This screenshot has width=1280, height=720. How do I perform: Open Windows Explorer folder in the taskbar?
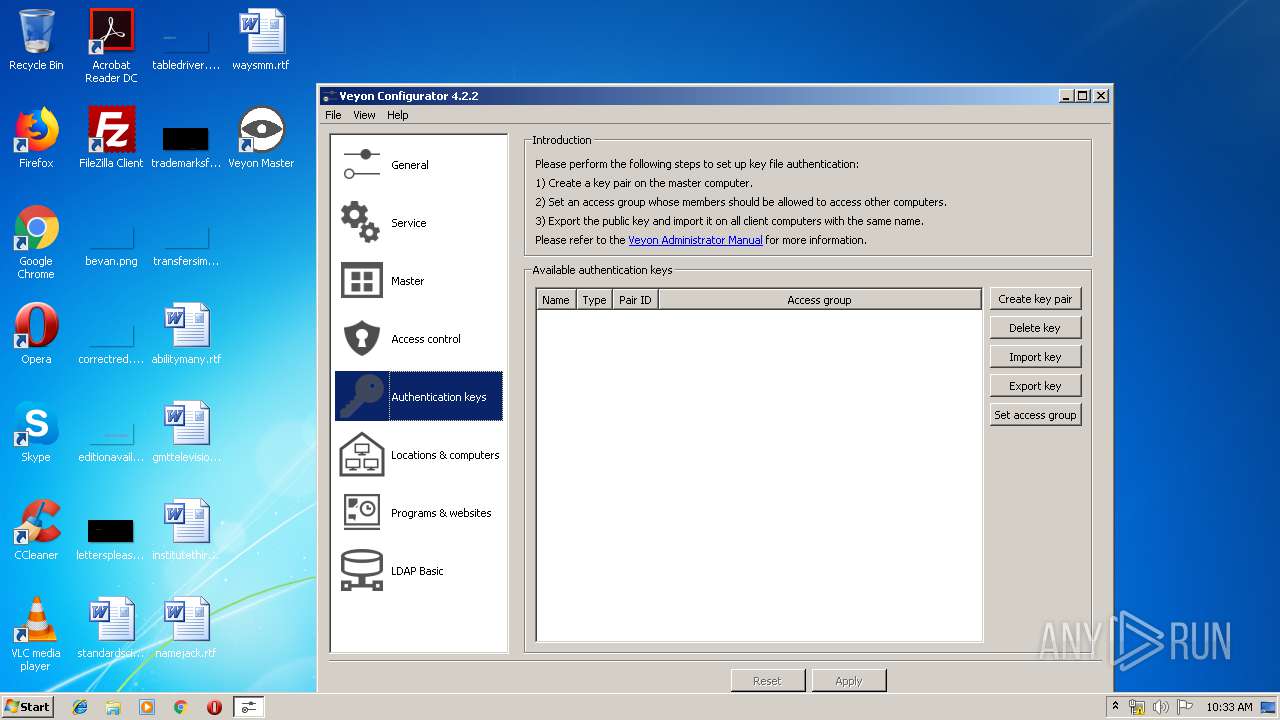point(113,707)
